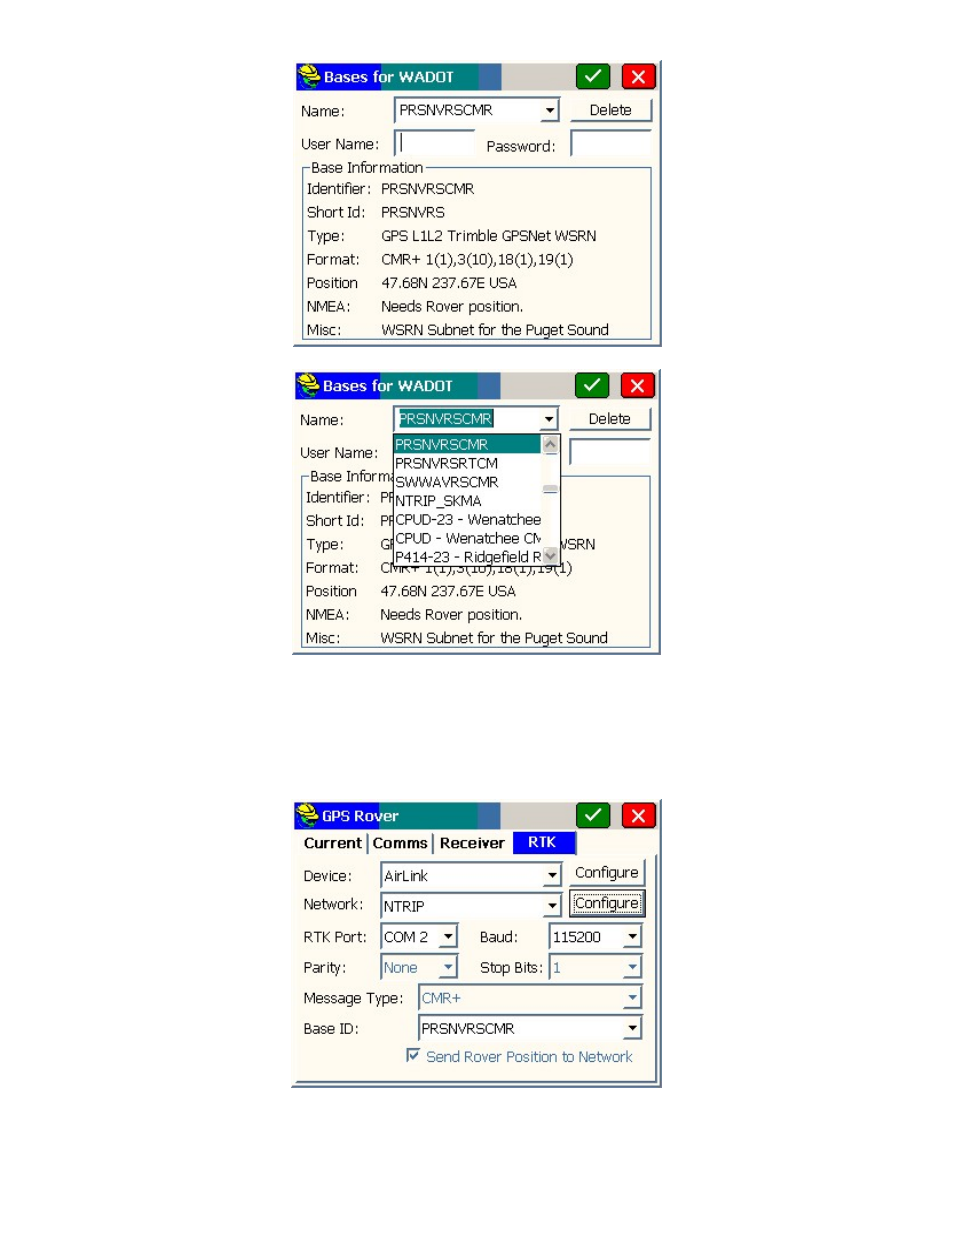Select PRSNVRSCMR in the open Name list
The image size is (954, 1235).
tap(467, 444)
